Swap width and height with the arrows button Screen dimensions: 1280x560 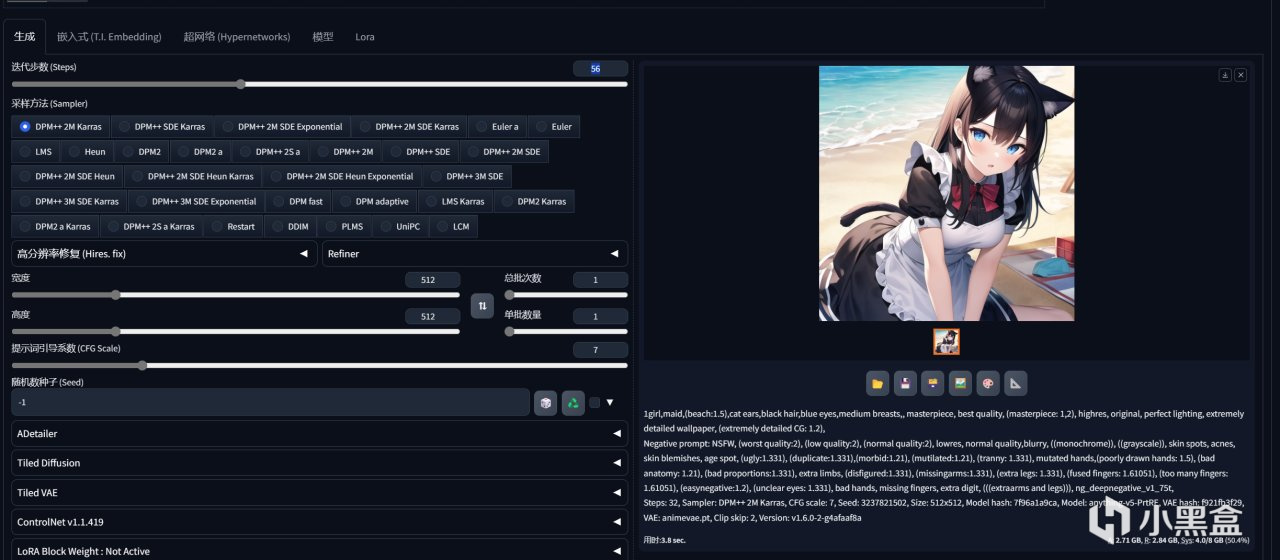[483, 305]
